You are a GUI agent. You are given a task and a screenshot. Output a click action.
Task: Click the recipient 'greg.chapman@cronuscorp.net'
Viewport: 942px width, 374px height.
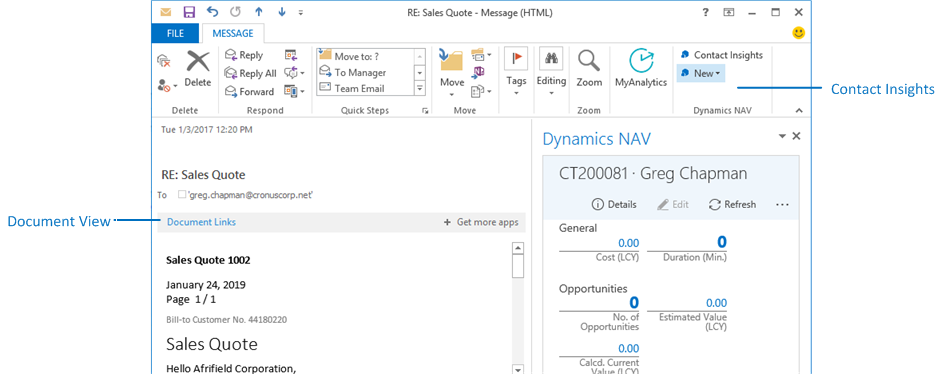tap(250, 195)
